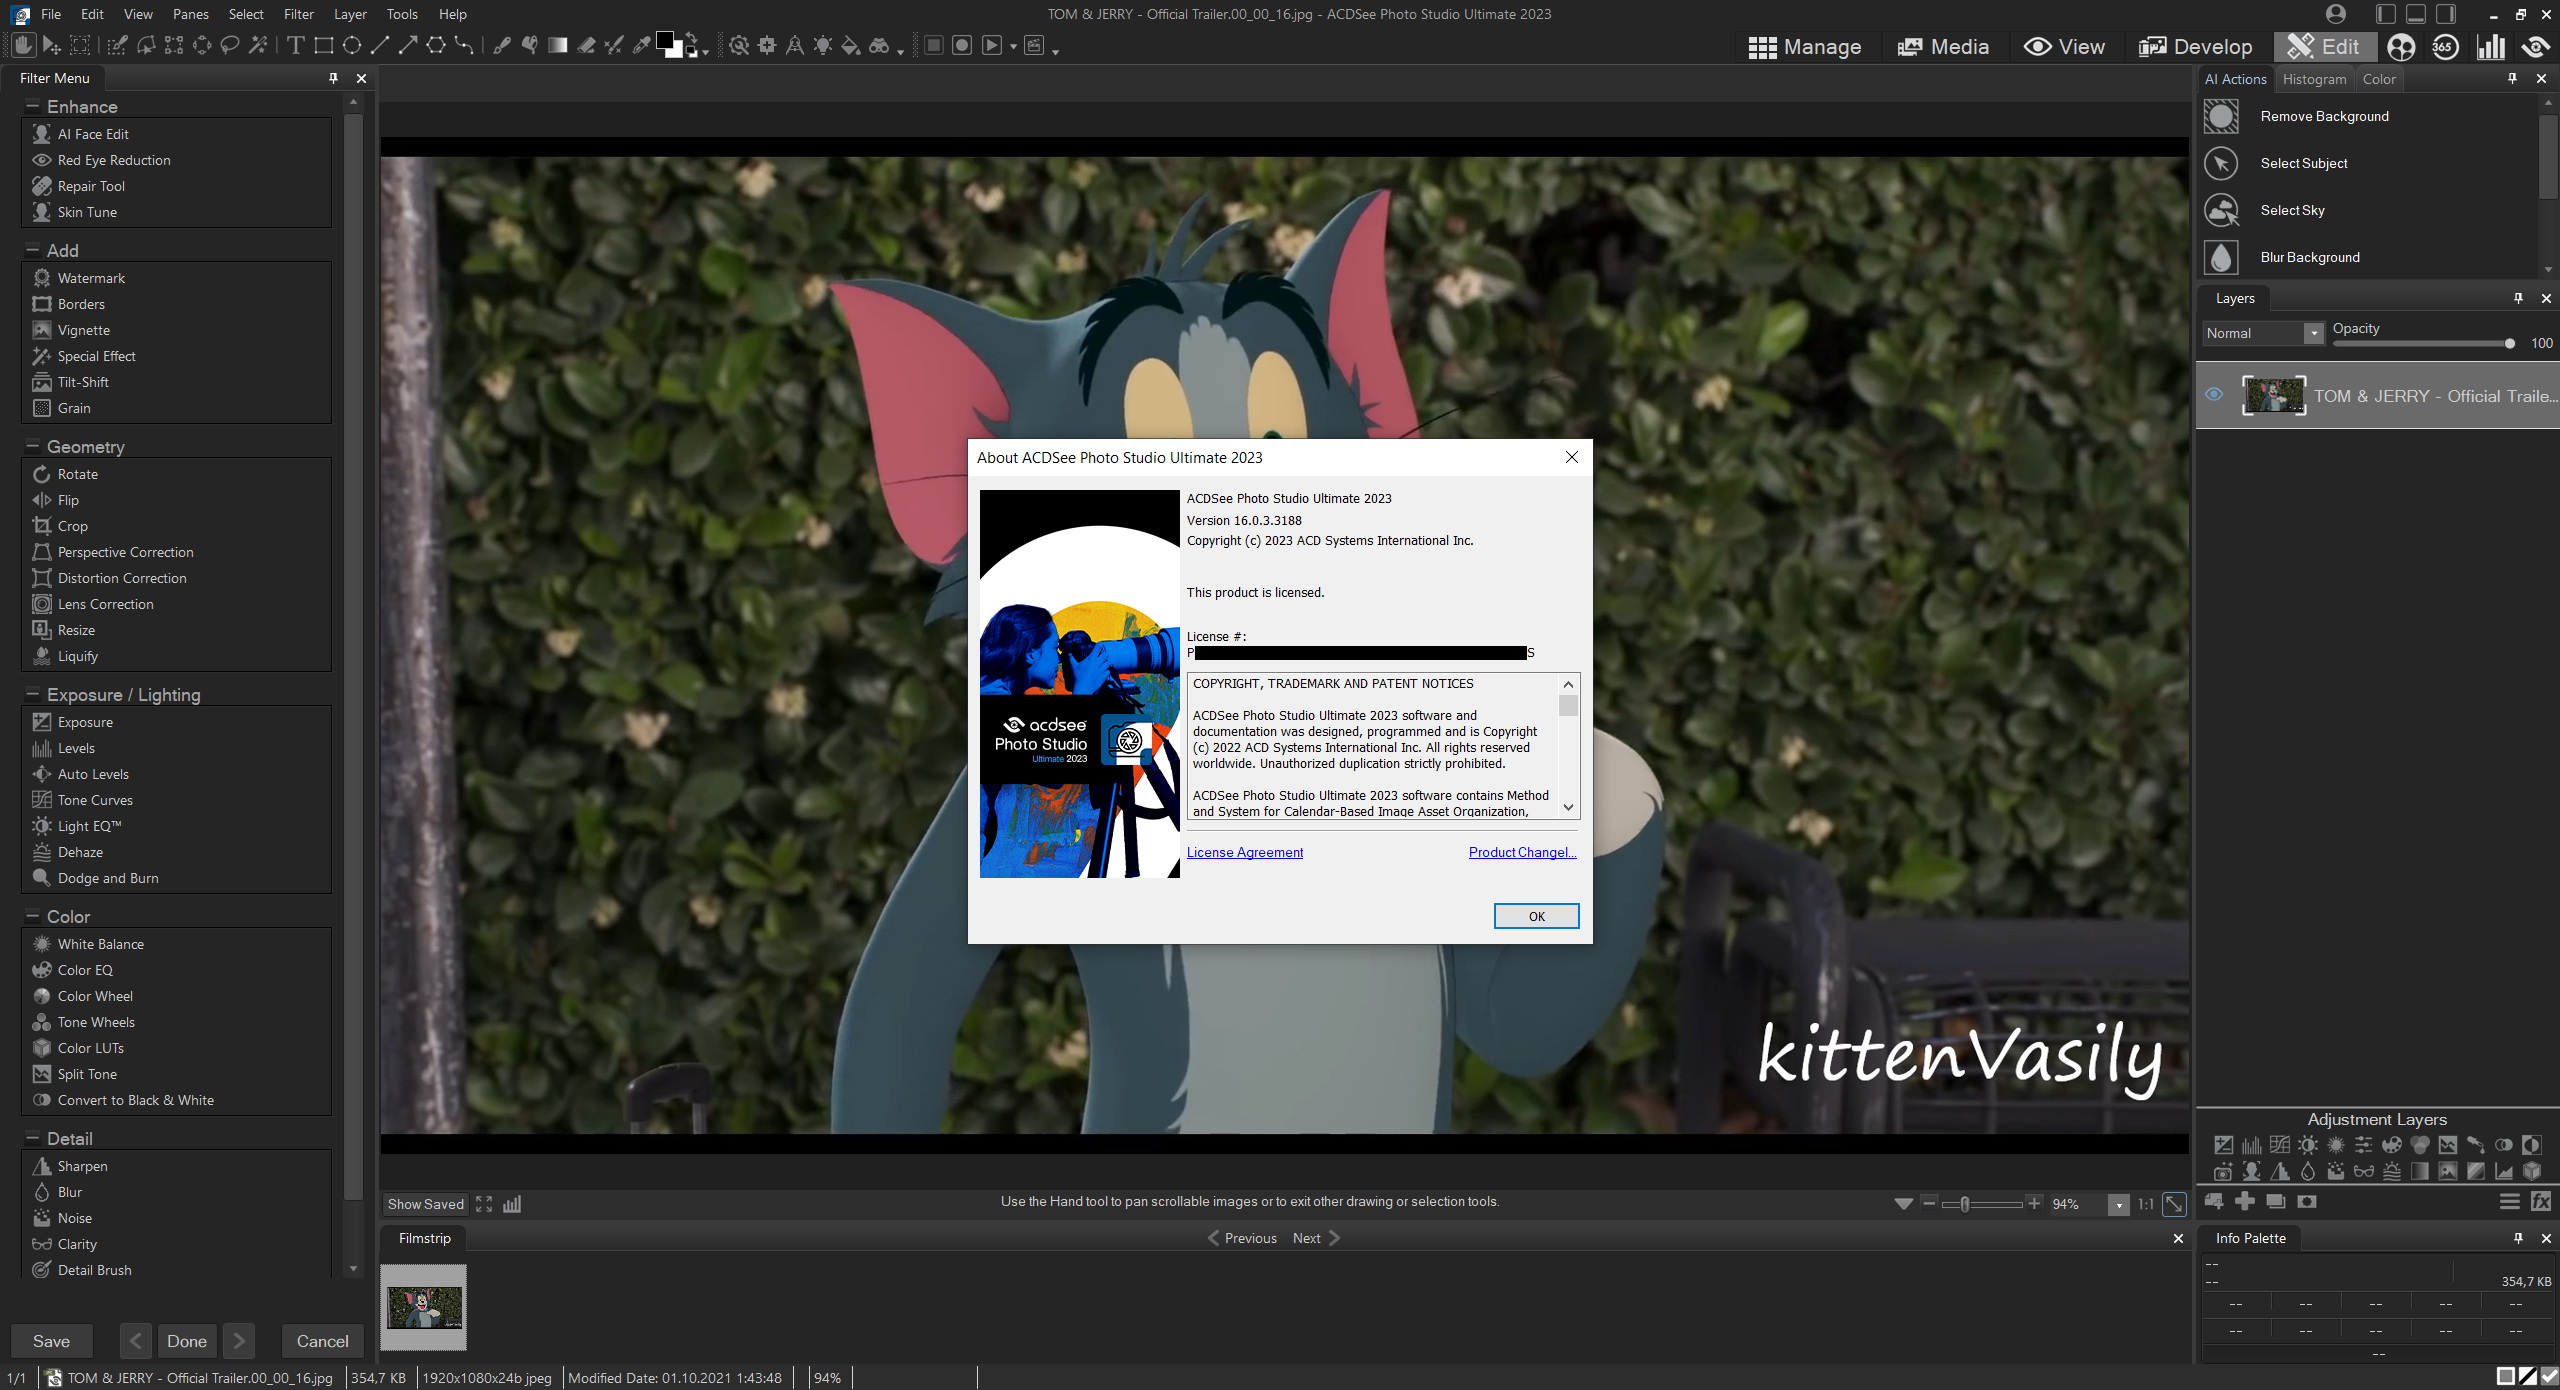Pin the Info Palette pane
Screen dimensions: 2560x1390
point(2518,1238)
